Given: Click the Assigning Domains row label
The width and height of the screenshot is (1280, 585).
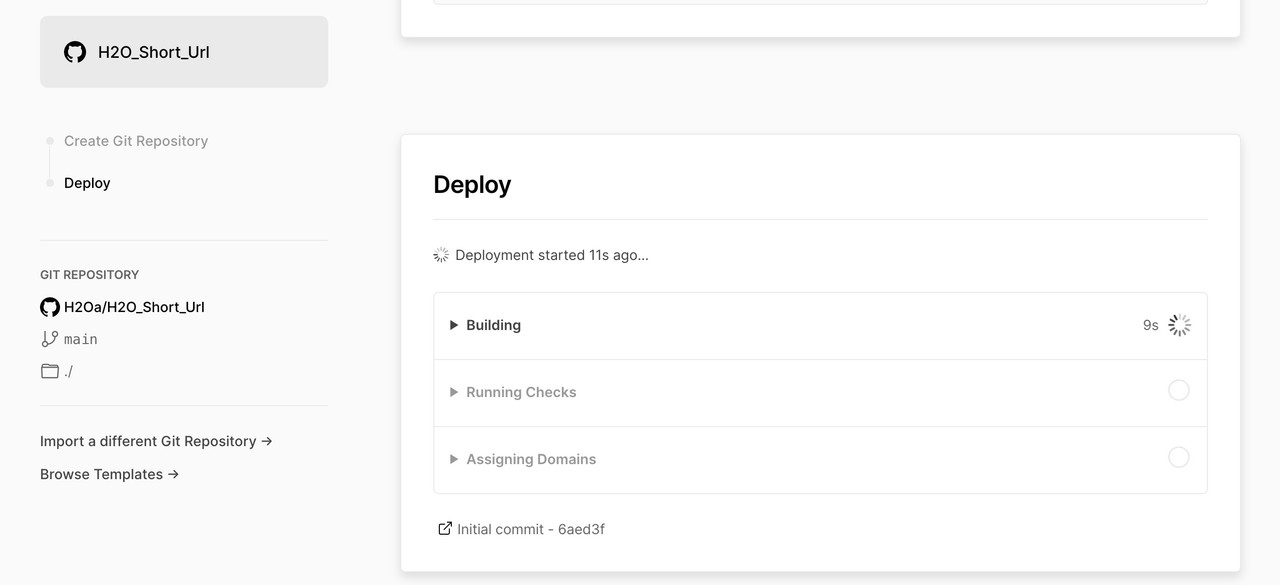Looking at the screenshot, I should 531,459.
